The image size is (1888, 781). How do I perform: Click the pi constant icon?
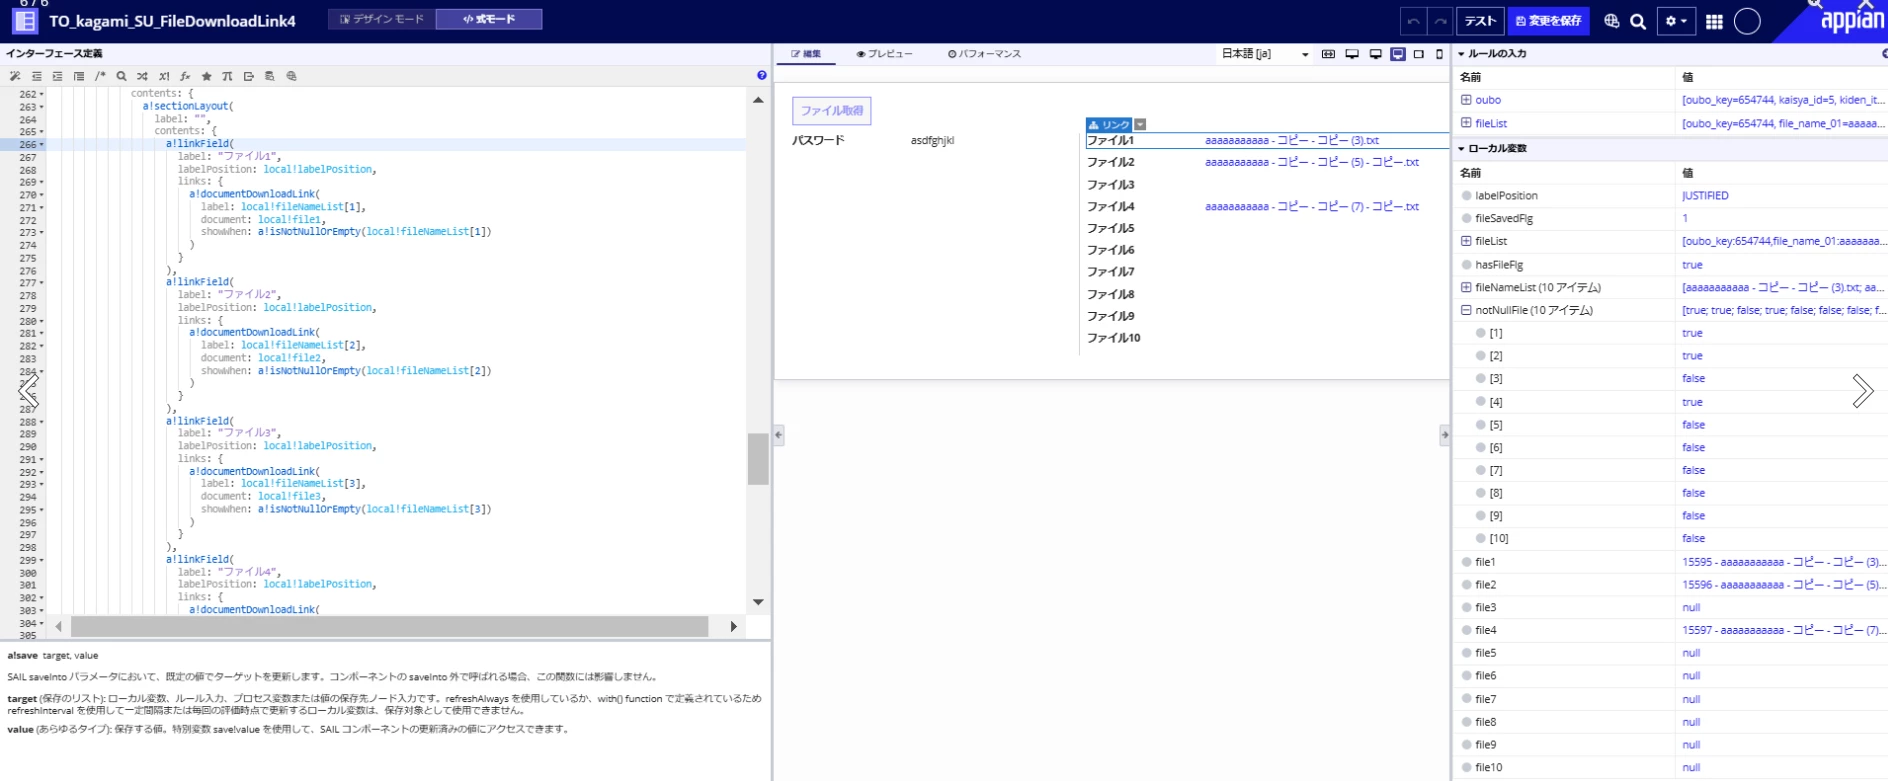[227, 76]
